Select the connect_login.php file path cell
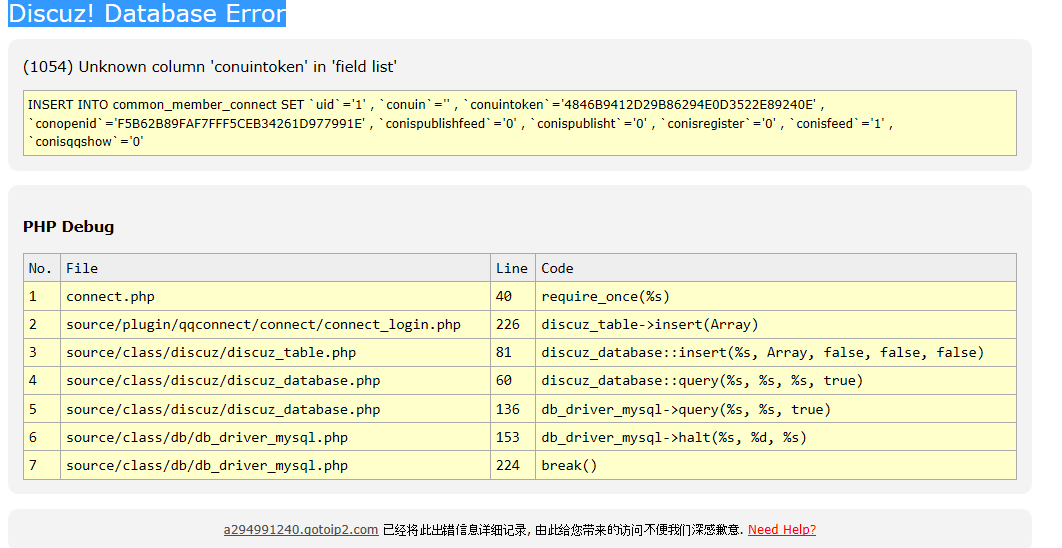The image size is (1062, 548). (263, 324)
